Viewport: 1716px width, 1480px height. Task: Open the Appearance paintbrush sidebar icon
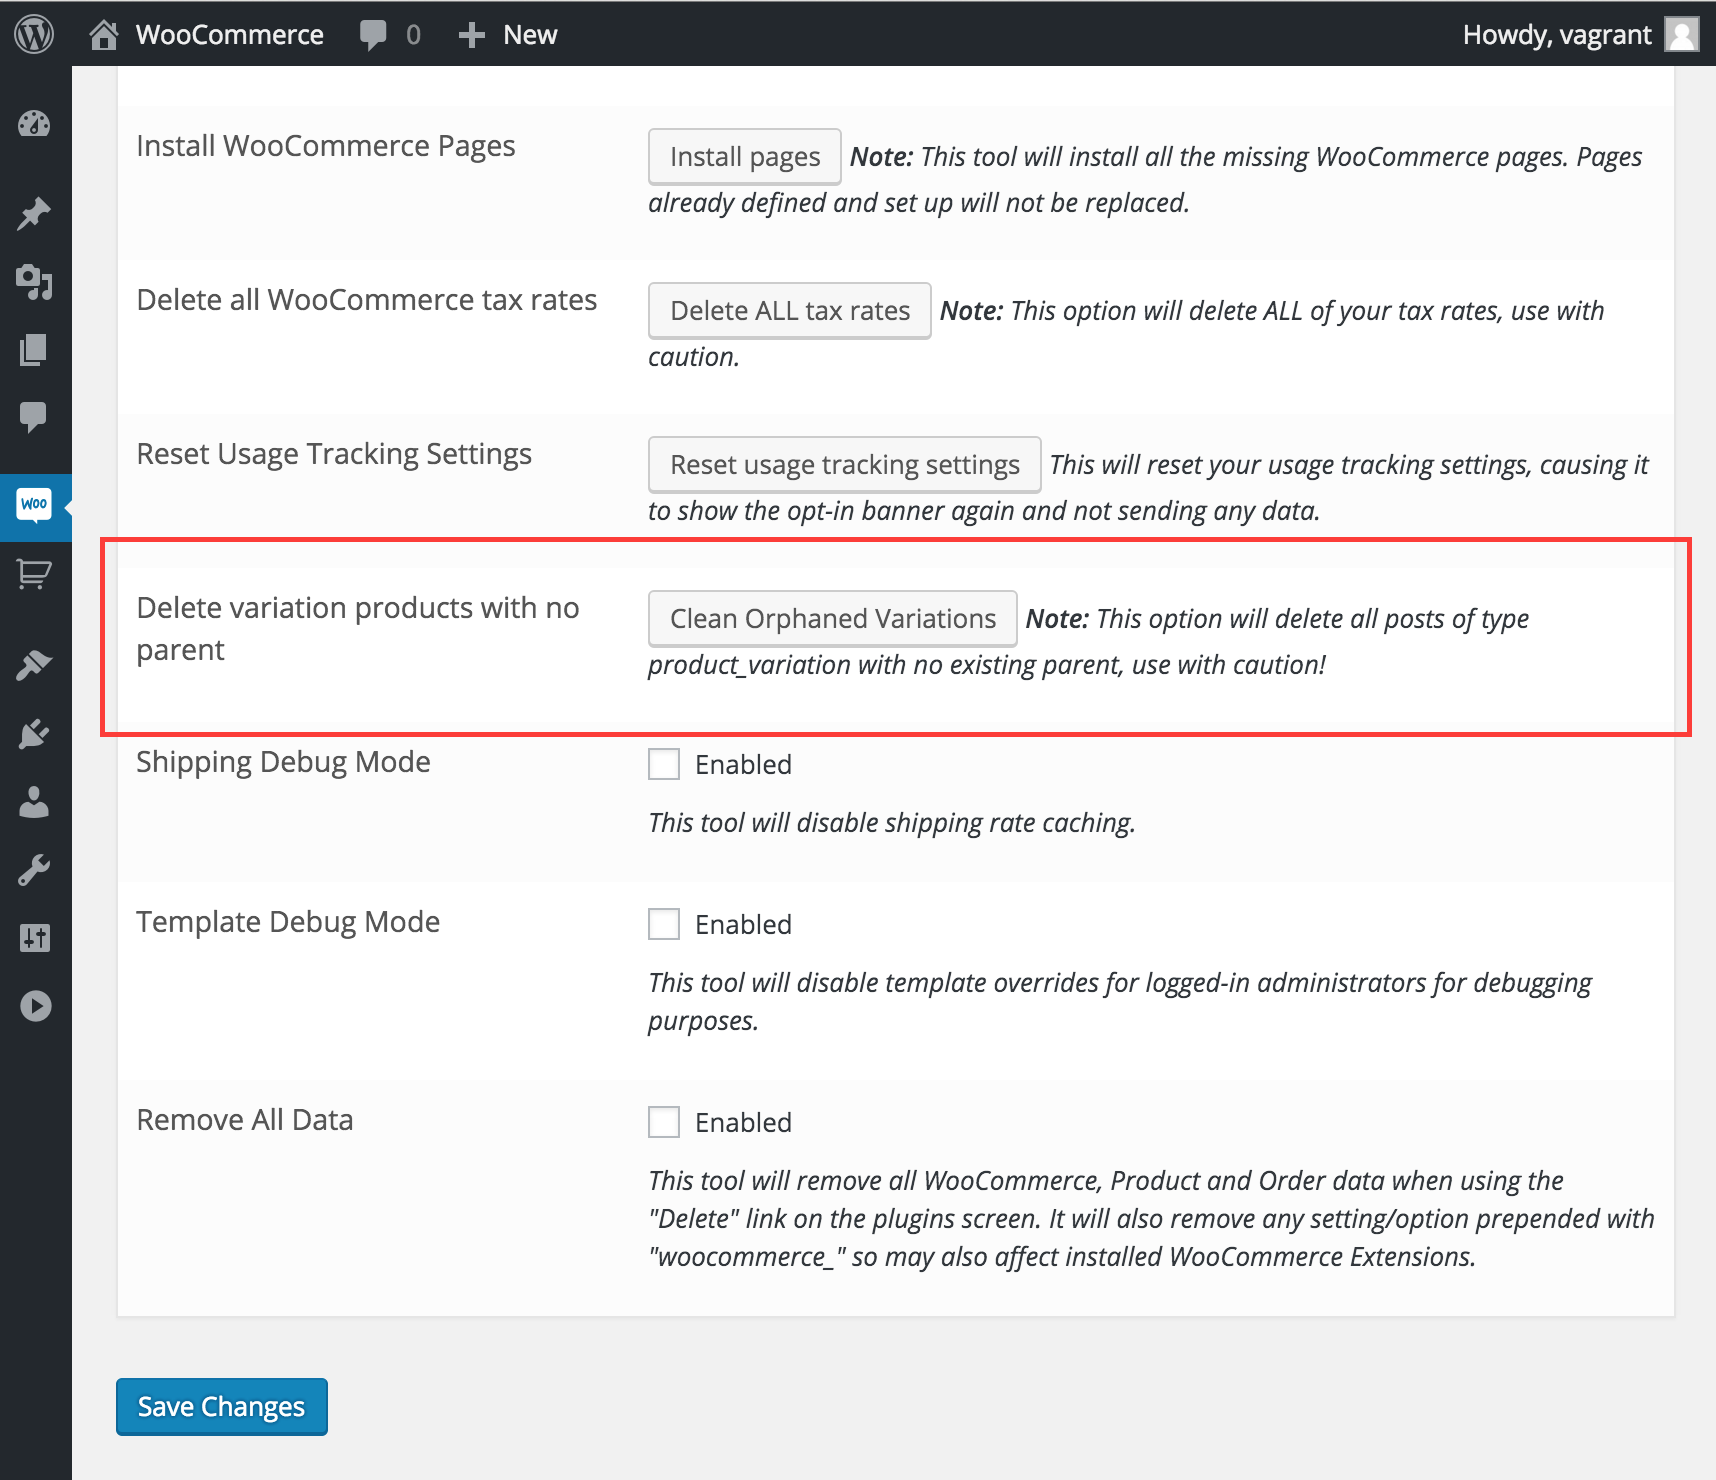click(x=34, y=665)
